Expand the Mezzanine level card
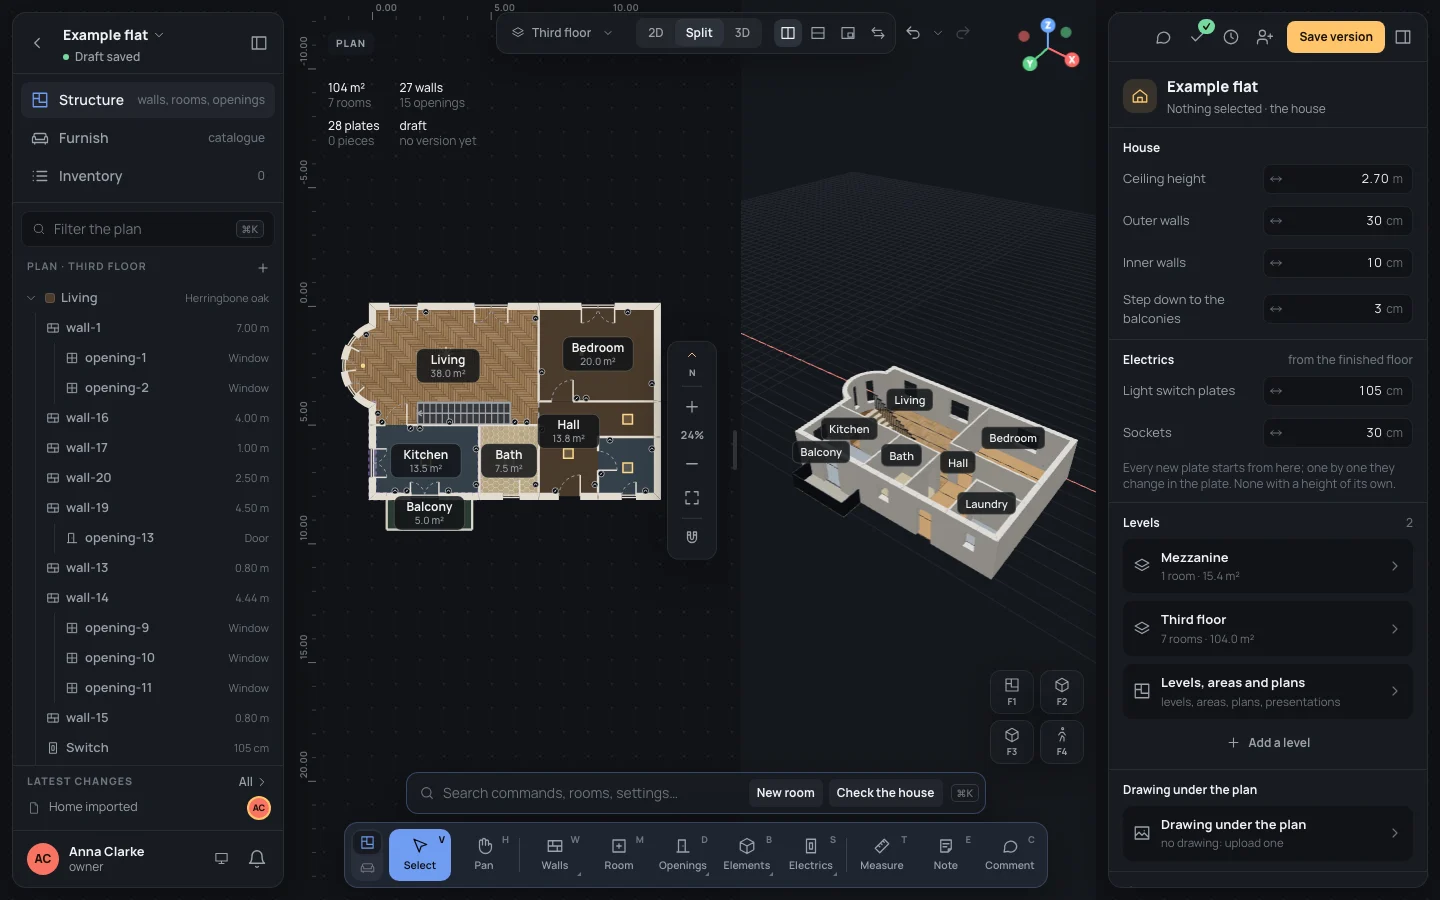The image size is (1440, 900). (x=1268, y=566)
